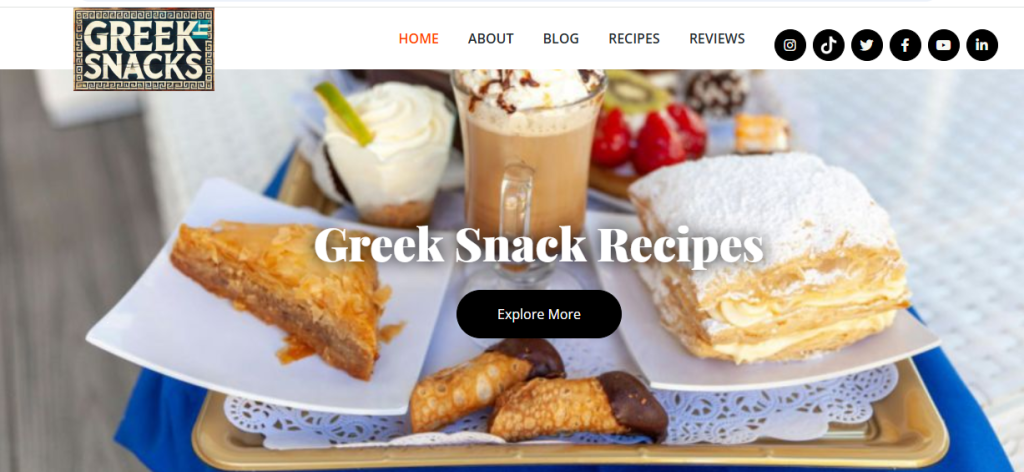Click the whipped cream on the coffee glass

pos(528,90)
